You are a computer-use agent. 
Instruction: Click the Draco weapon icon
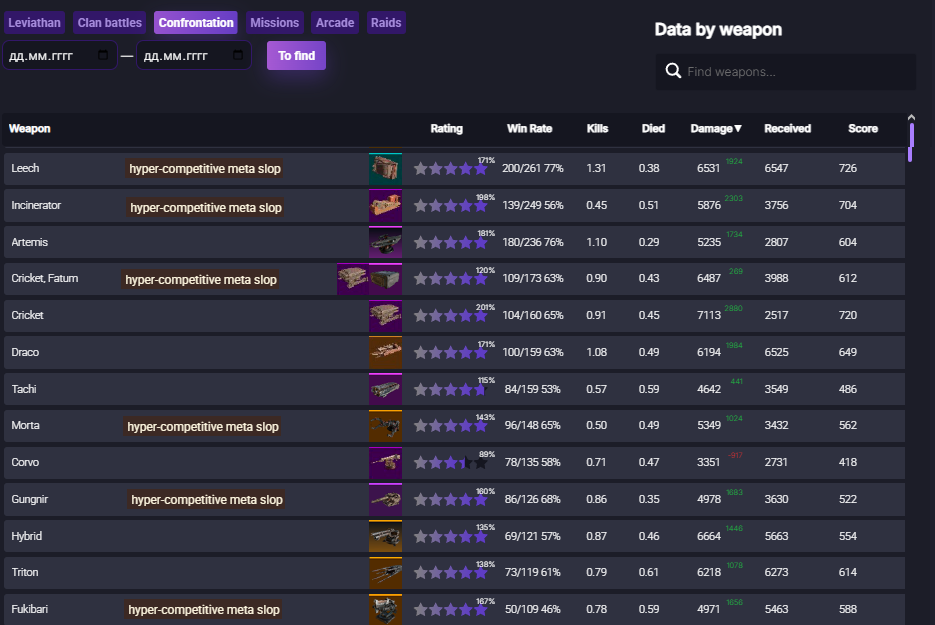(385, 352)
